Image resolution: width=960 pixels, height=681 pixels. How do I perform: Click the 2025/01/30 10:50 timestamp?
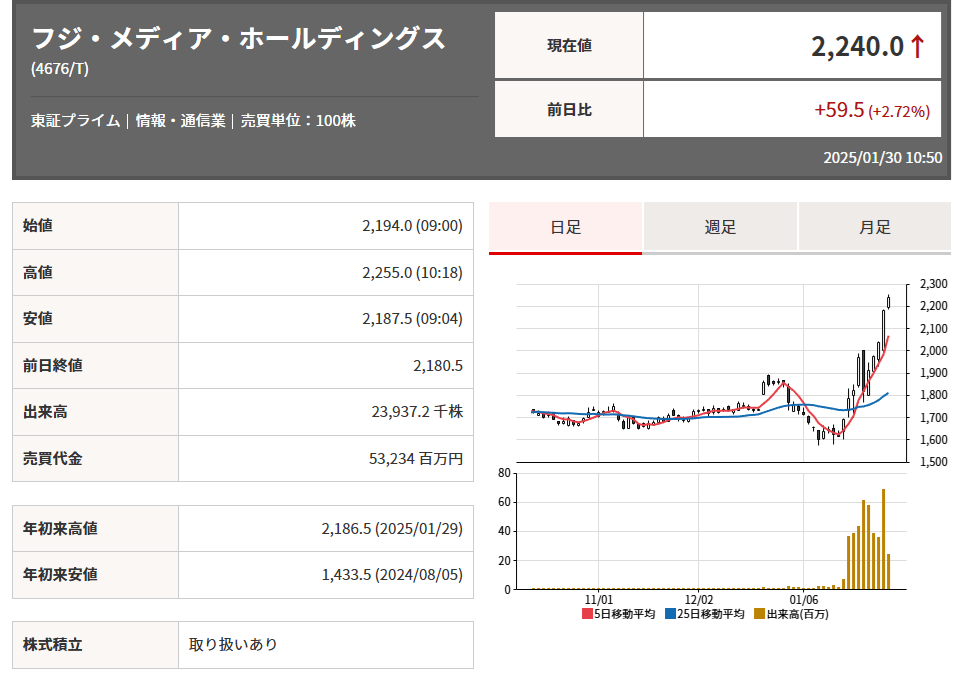[x=882, y=158]
